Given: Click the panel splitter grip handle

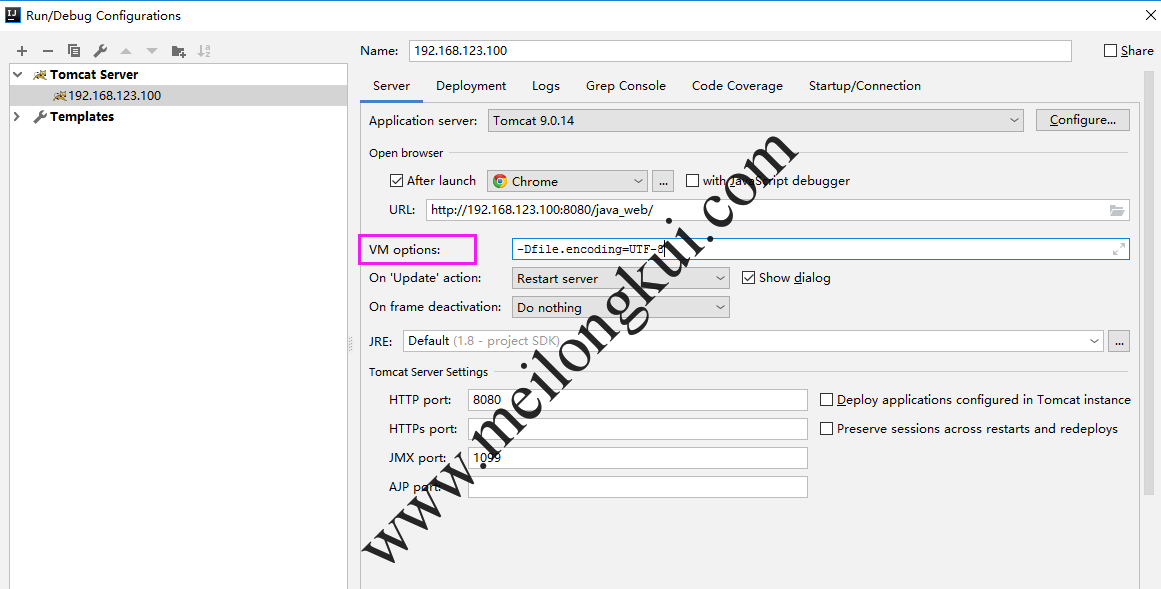Looking at the screenshot, I should pyautogui.click(x=351, y=342).
